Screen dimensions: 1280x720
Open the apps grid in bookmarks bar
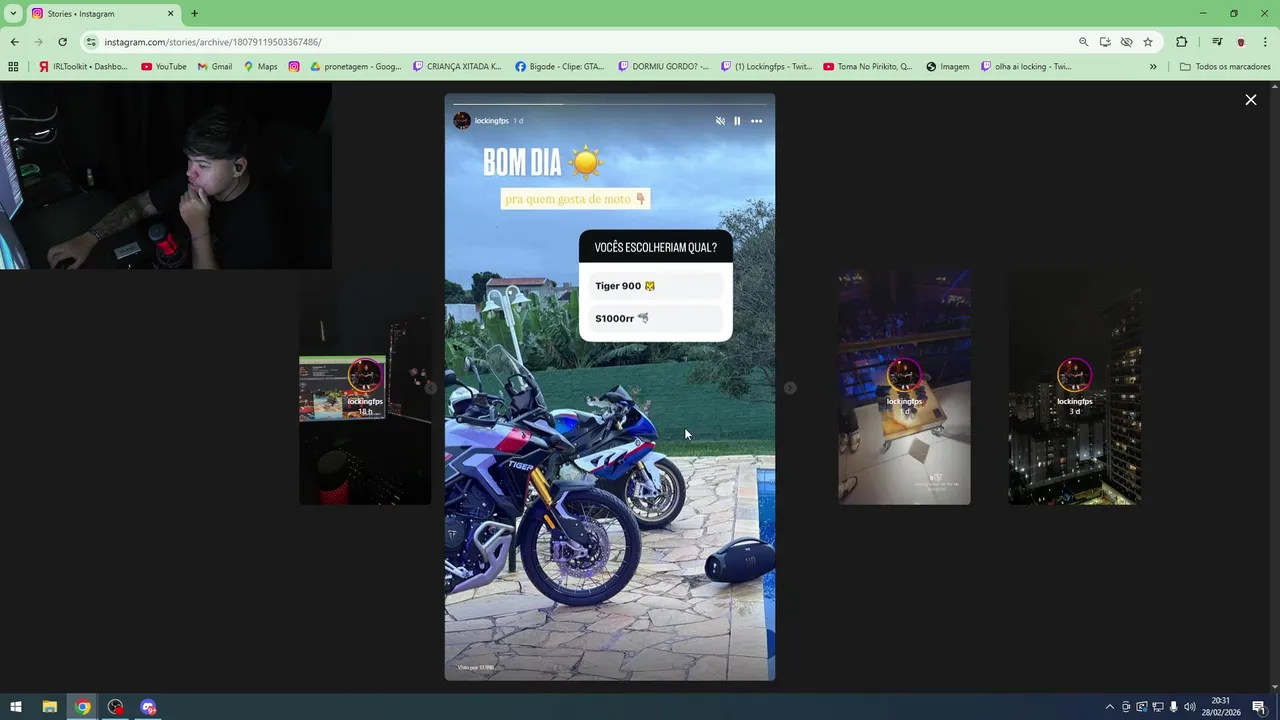point(13,67)
